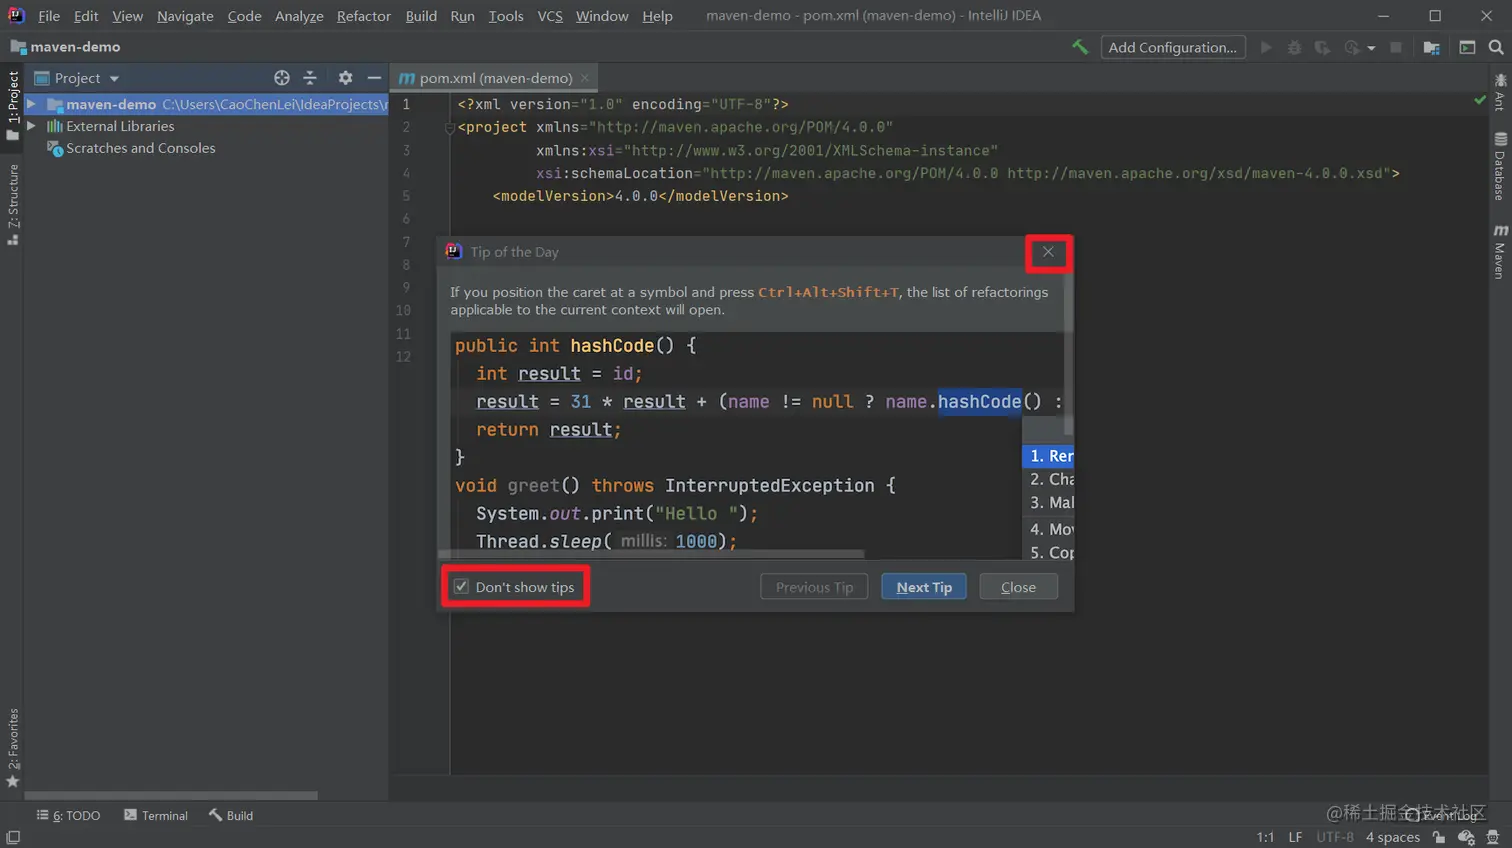Open the Database tool window
Screen dimensions: 1512x848
1500,166
